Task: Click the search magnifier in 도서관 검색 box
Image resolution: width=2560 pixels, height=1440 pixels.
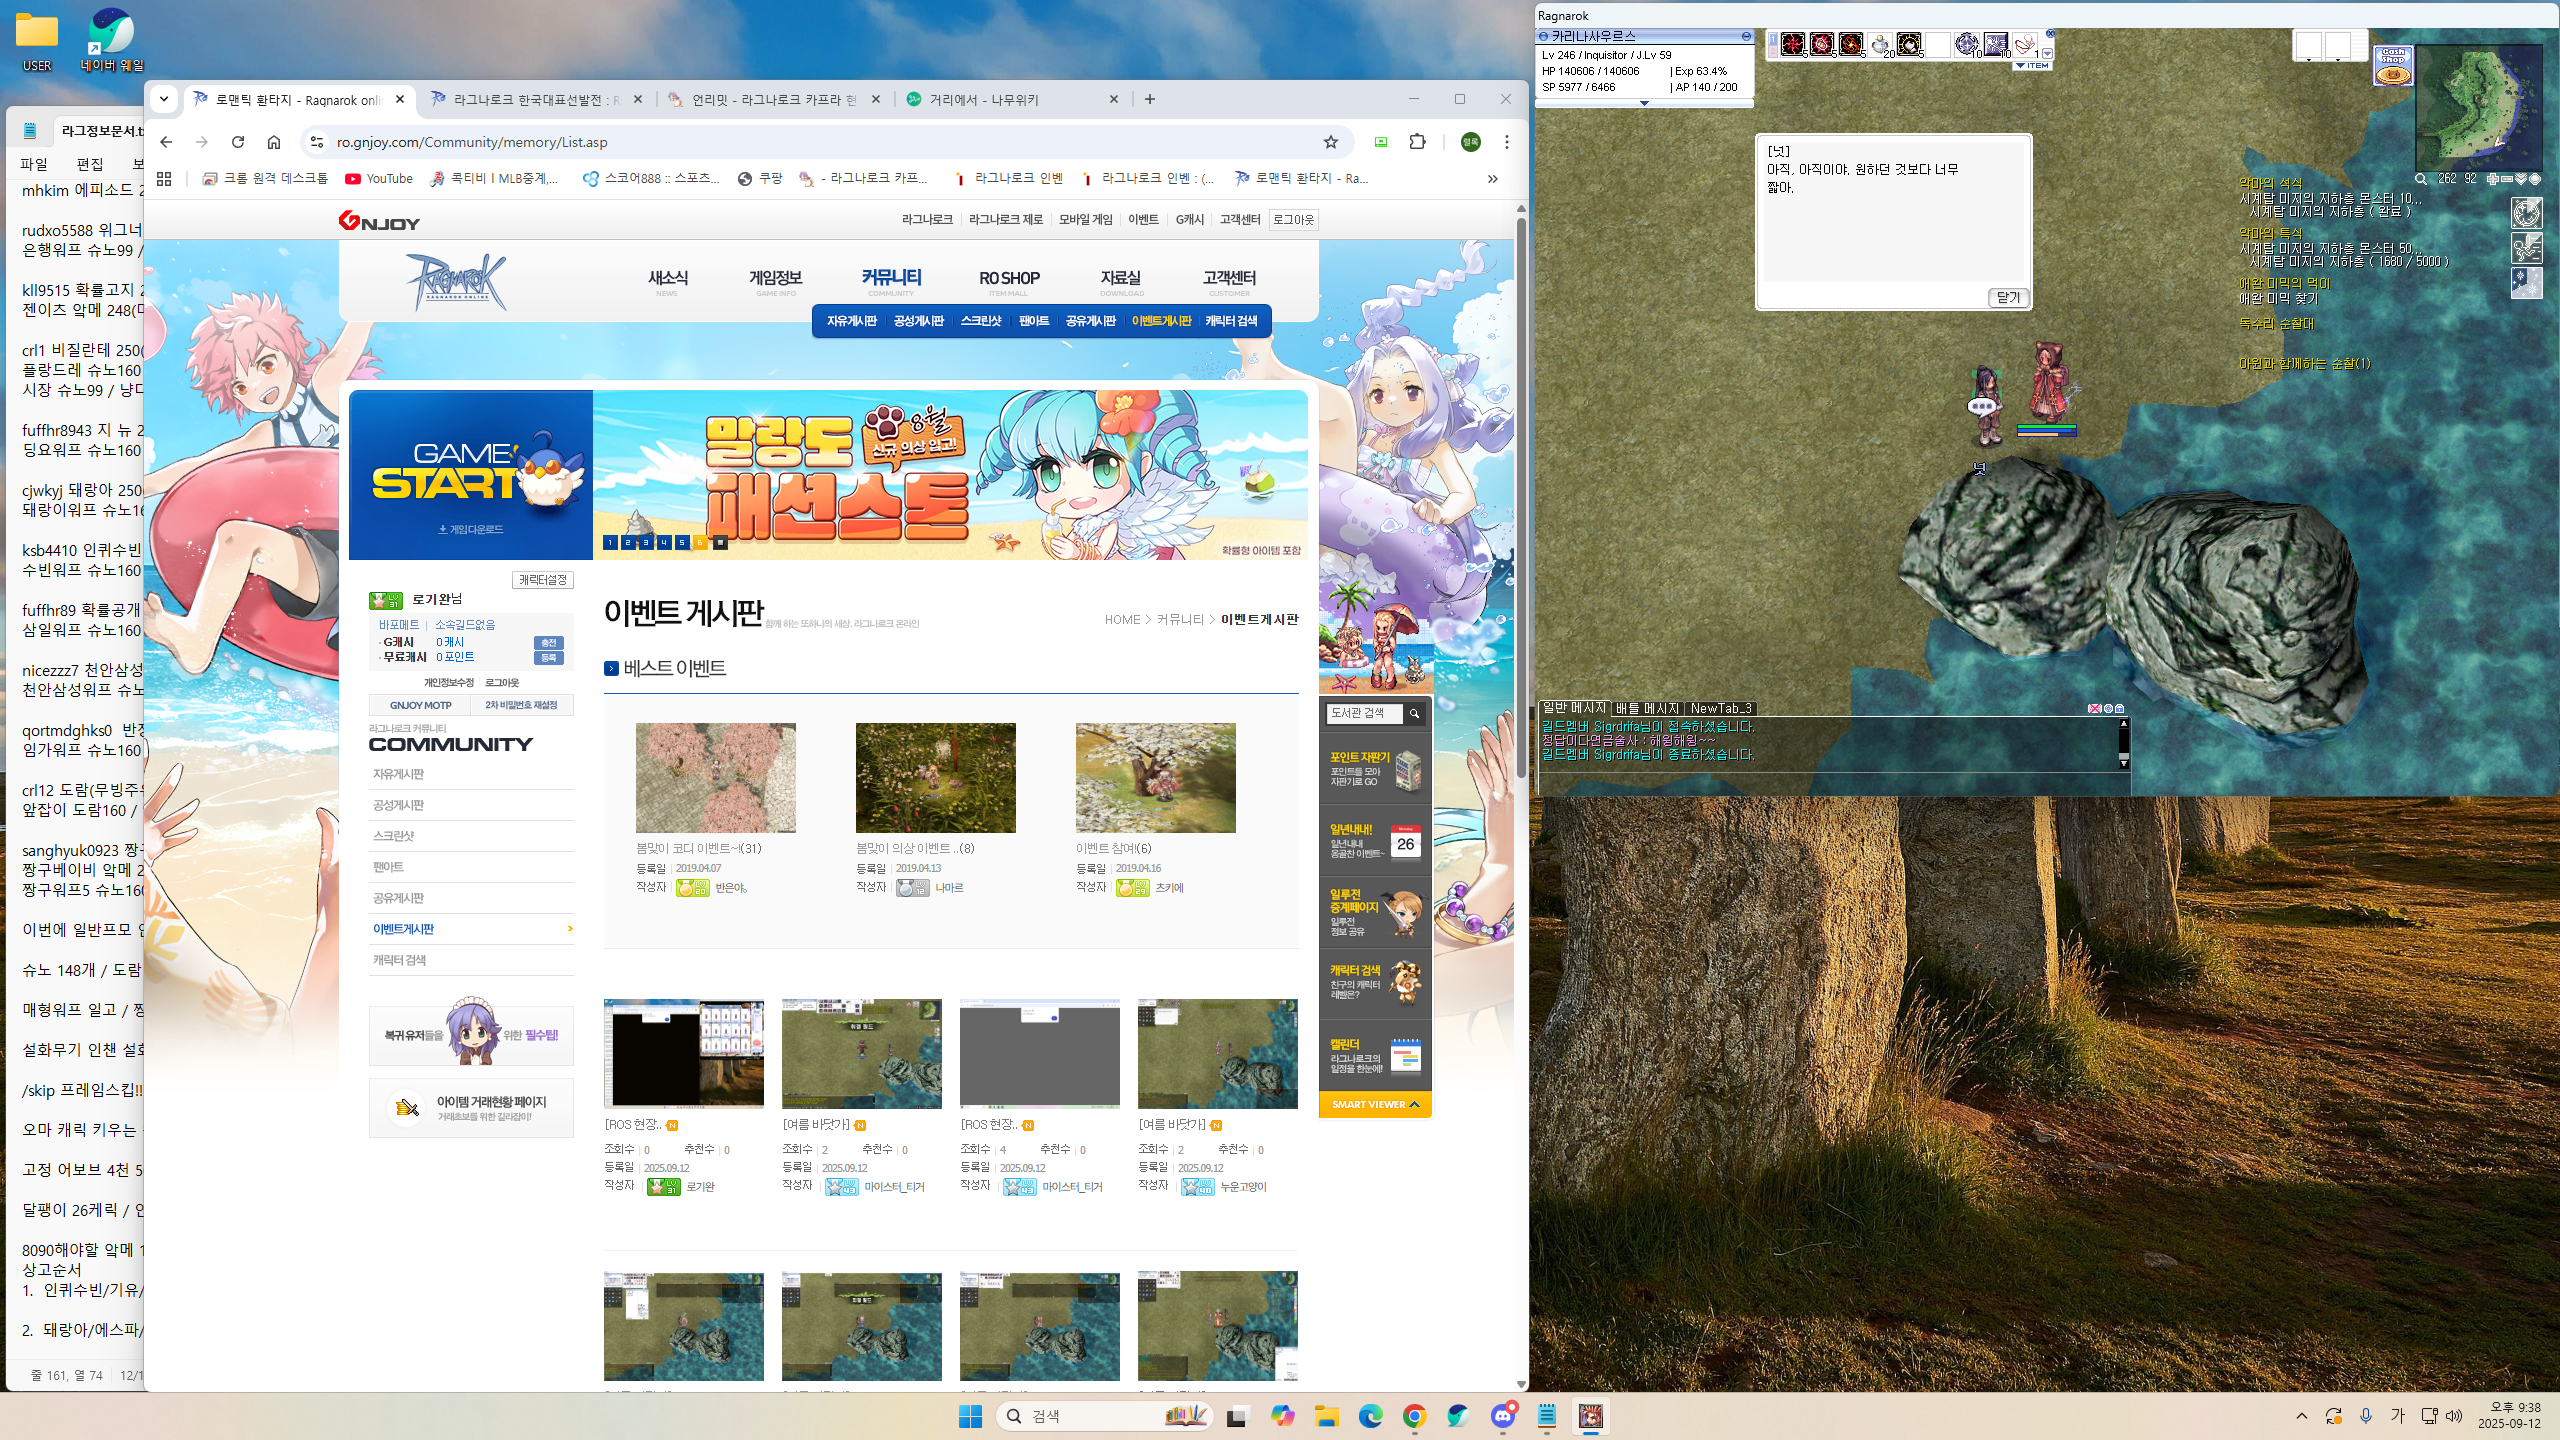Action: pyautogui.click(x=1414, y=713)
